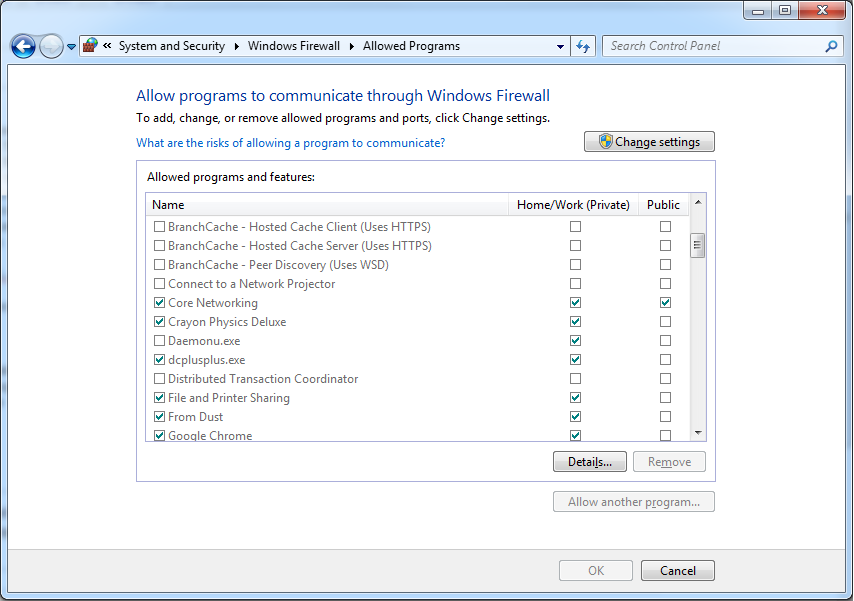Close the Allowed Programs window
The height and width of the screenshot is (601, 854).
tap(822, 10)
